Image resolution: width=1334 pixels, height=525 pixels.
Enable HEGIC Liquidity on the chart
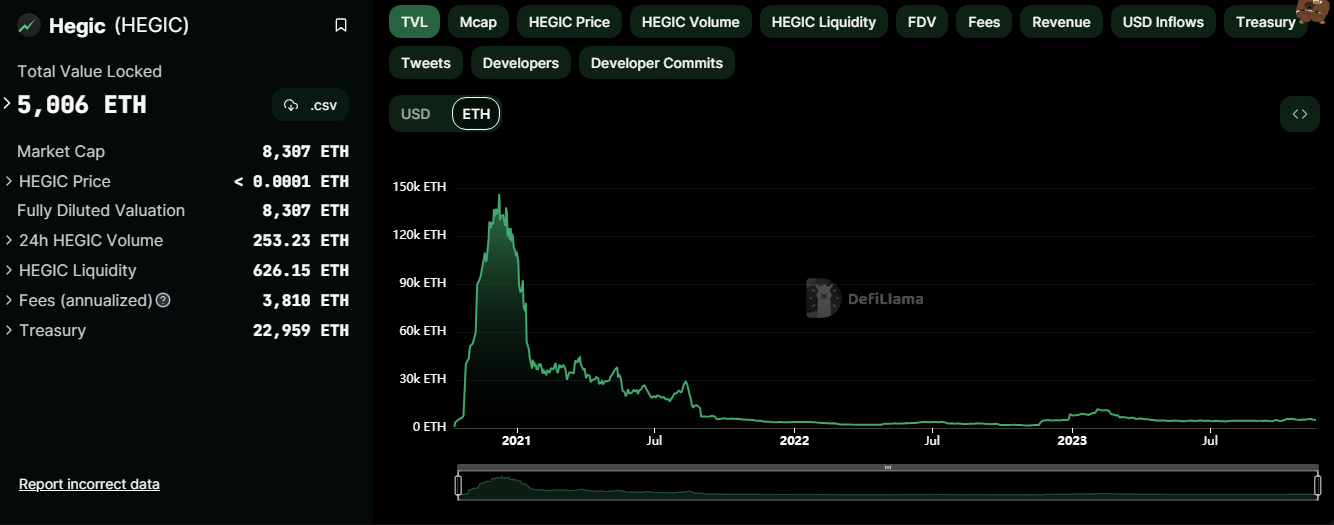point(824,22)
